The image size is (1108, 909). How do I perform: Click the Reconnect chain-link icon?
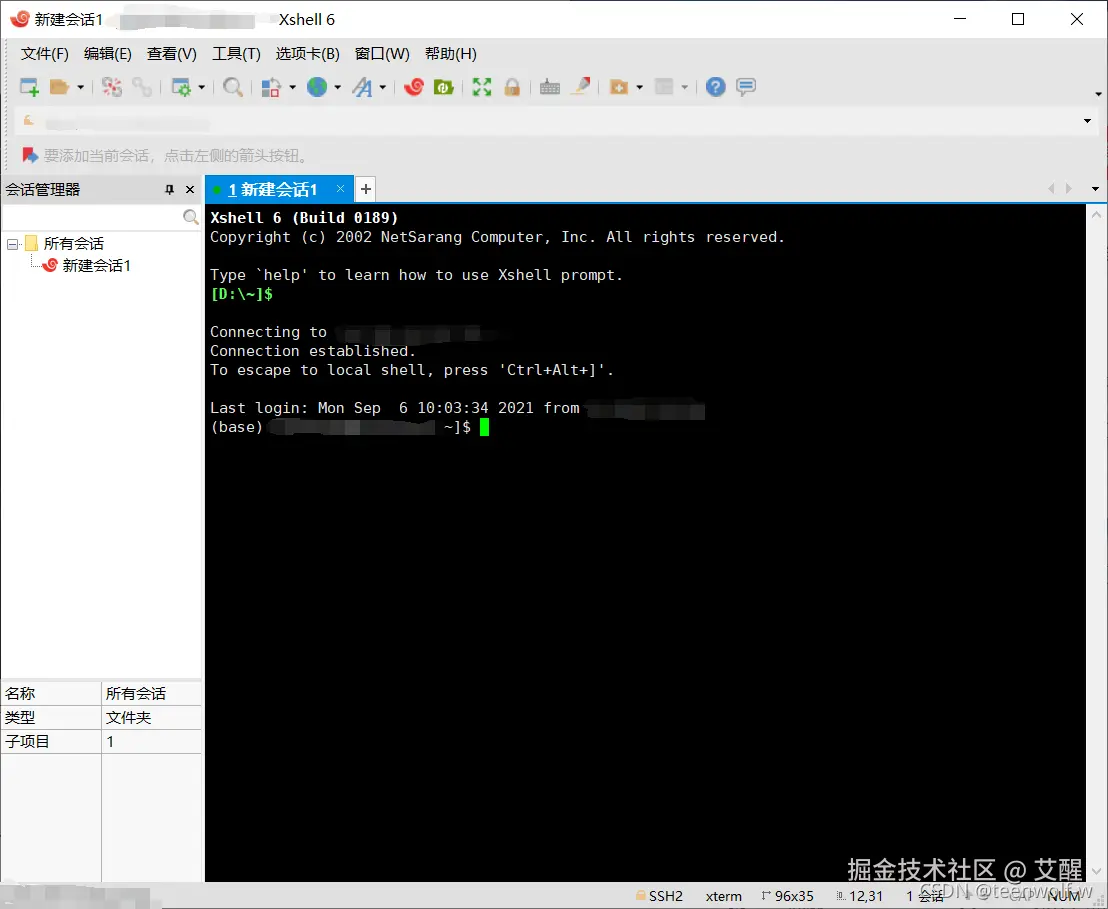142,87
